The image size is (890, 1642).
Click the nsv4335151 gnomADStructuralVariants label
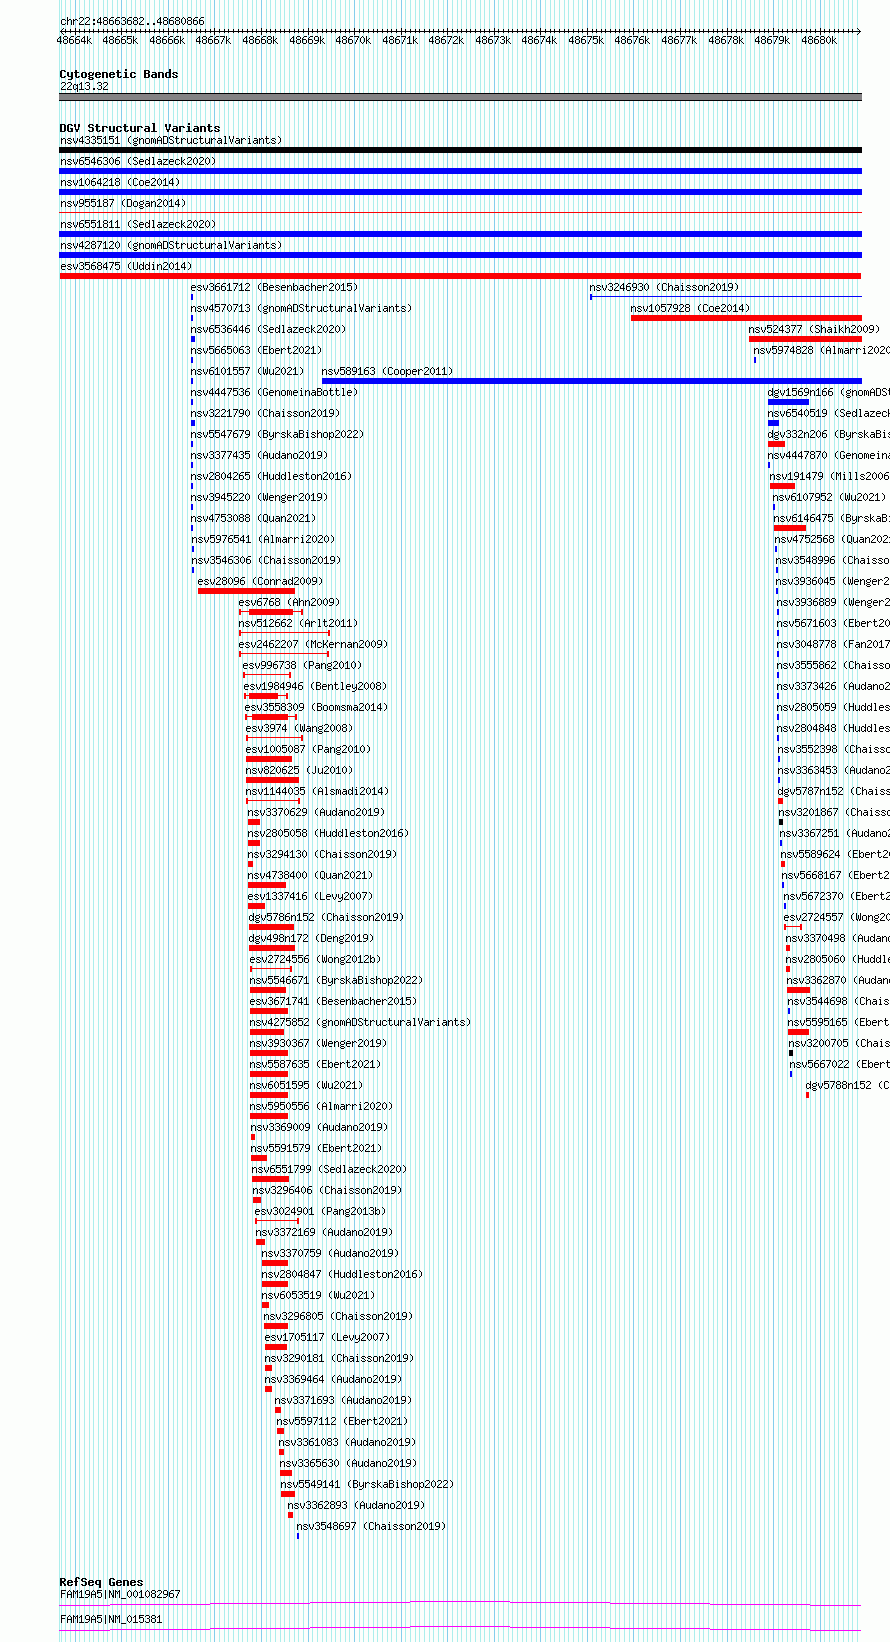(170, 140)
